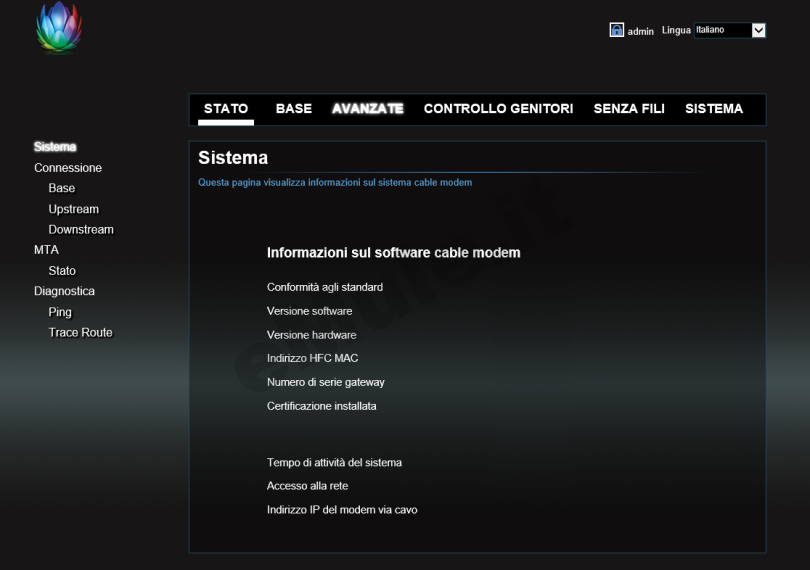Open the AVANZATE tab

click(x=367, y=109)
